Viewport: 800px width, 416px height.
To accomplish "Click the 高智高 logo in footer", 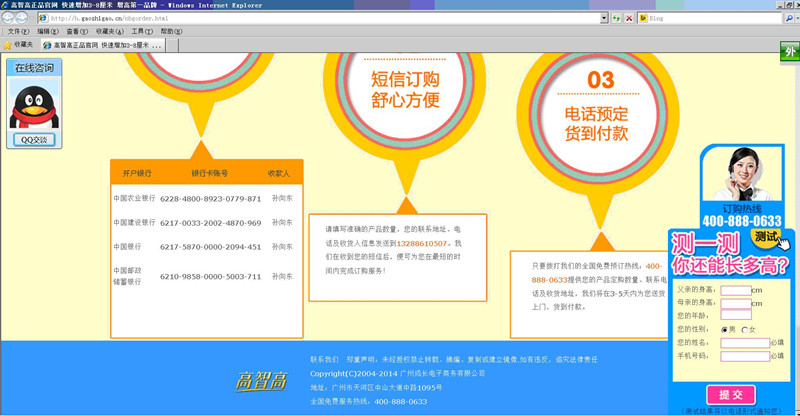I will coord(262,381).
